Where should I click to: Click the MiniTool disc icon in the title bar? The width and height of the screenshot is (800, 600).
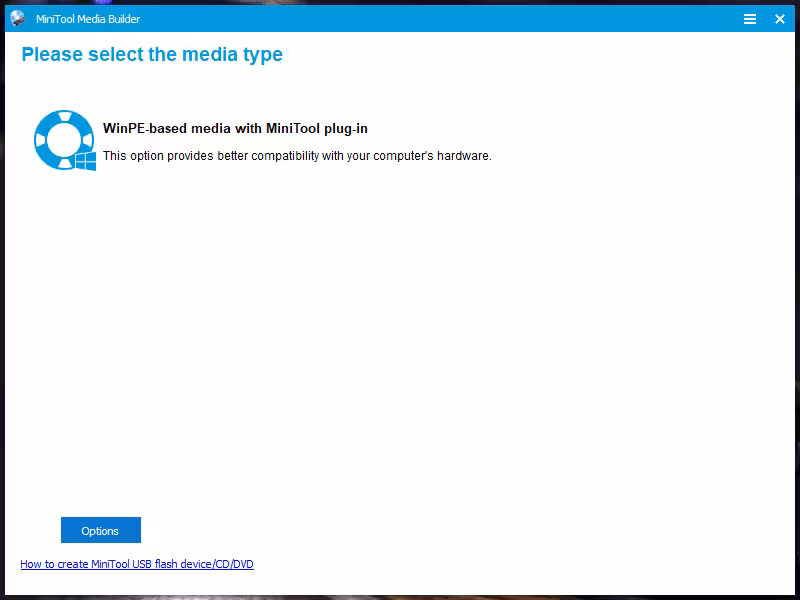(18, 19)
